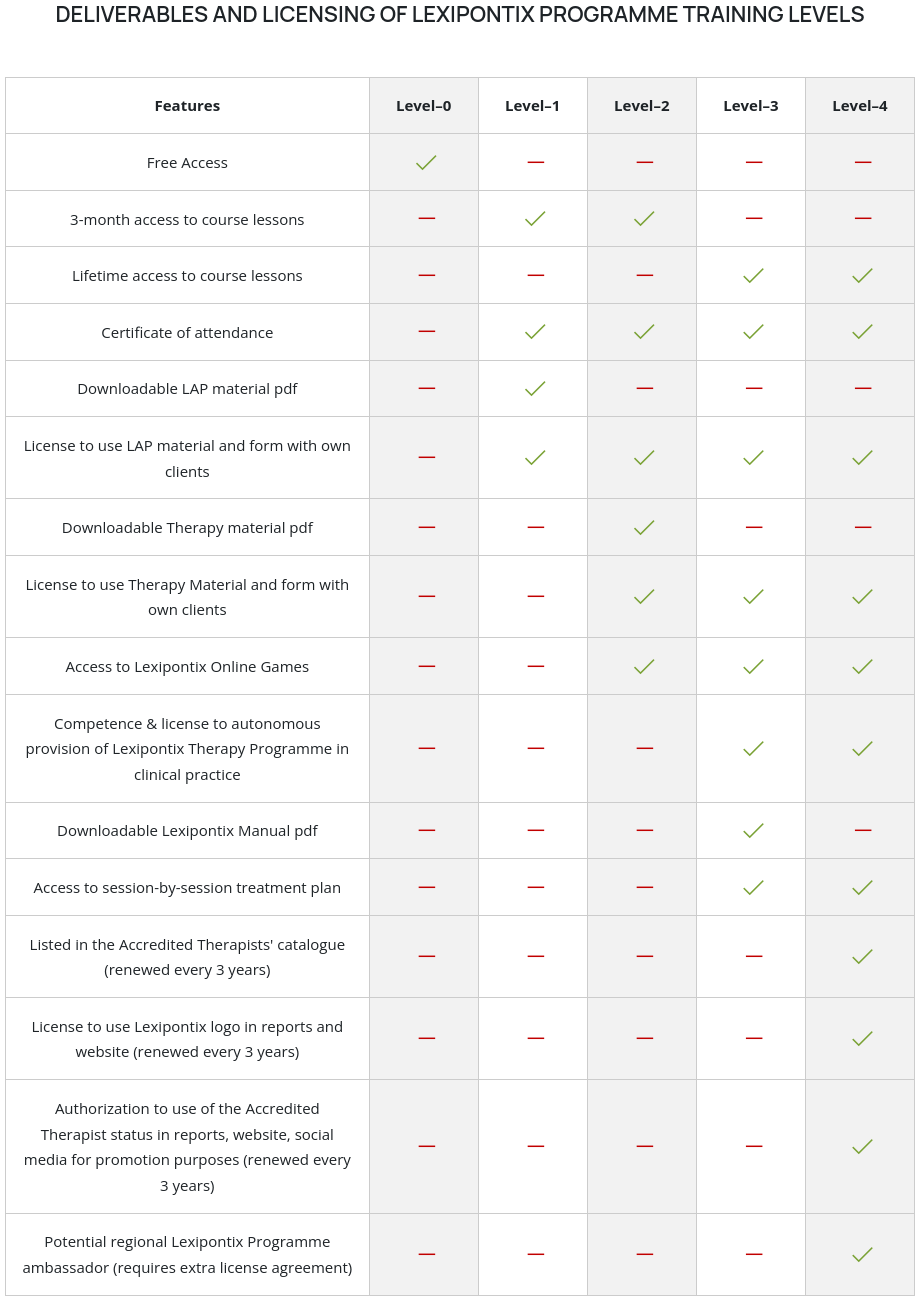920x1303 pixels.
Task: Click Level-4 red dash for Downloadable Lexipontix Manual
Action: click(862, 830)
